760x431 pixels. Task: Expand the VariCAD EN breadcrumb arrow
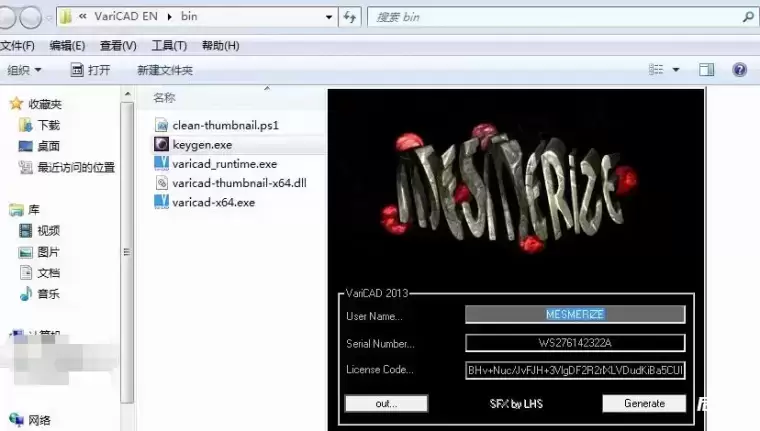[x=170, y=17]
